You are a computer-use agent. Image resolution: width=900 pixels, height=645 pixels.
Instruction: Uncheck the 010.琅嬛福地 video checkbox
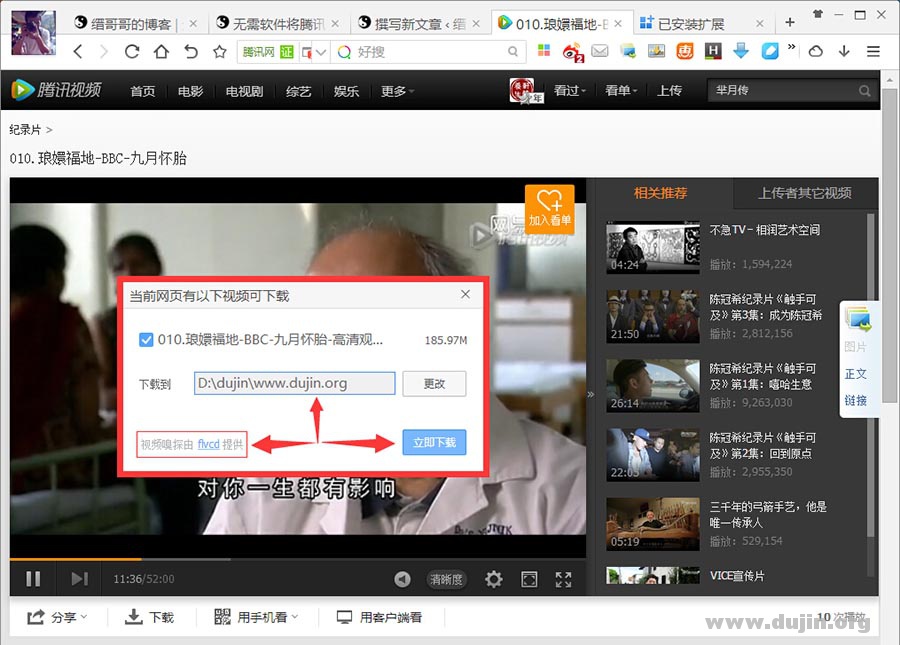point(146,340)
